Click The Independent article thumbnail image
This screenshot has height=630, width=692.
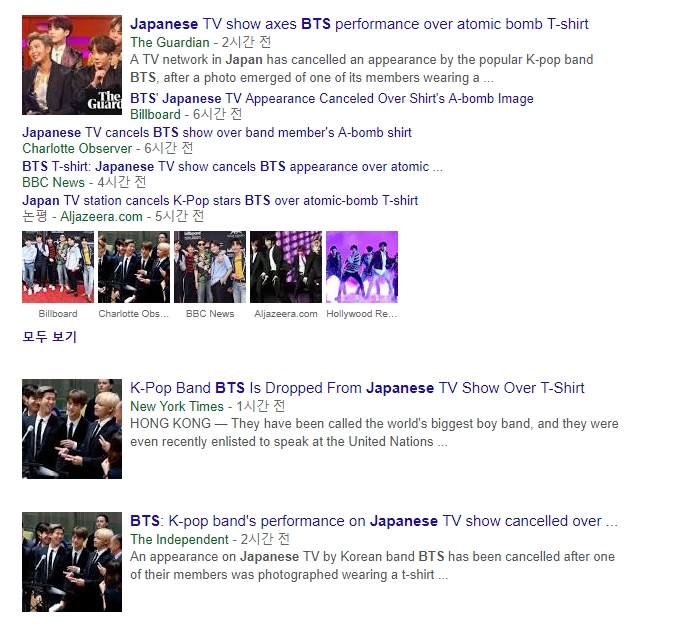(72, 562)
